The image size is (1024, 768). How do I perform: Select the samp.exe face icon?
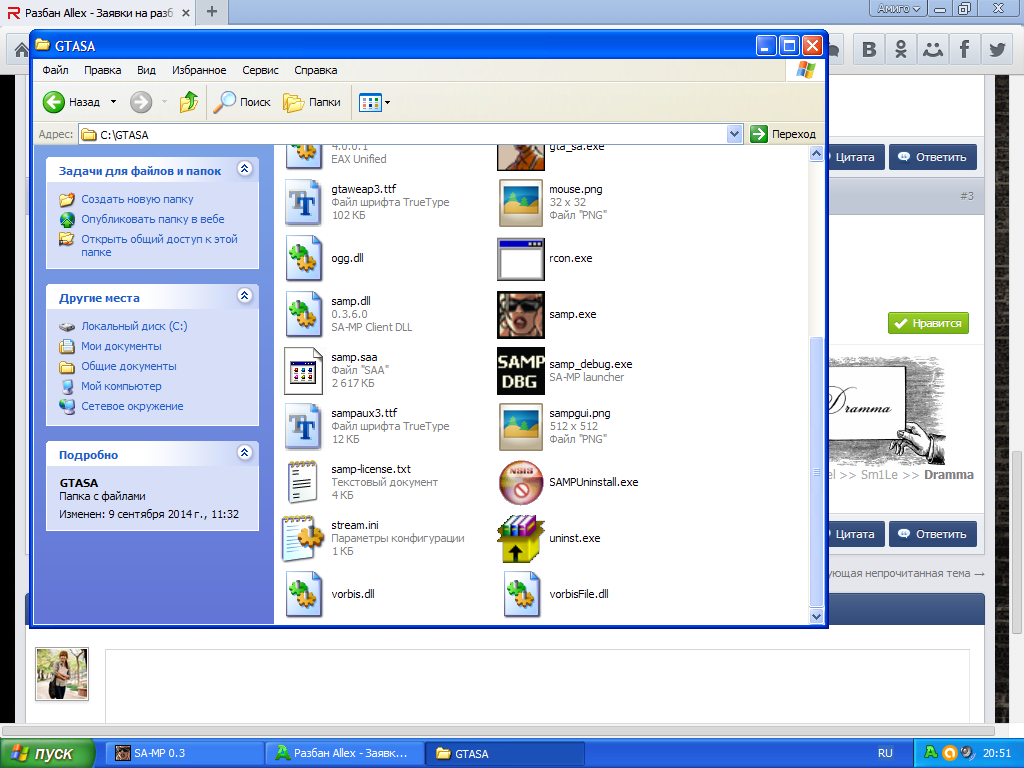point(520,315)
